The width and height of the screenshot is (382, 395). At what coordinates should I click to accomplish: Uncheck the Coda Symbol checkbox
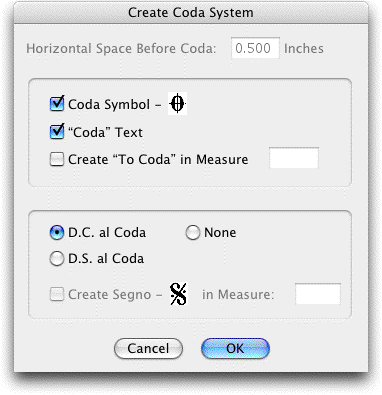pyautogui.click(x=57, y=104)
